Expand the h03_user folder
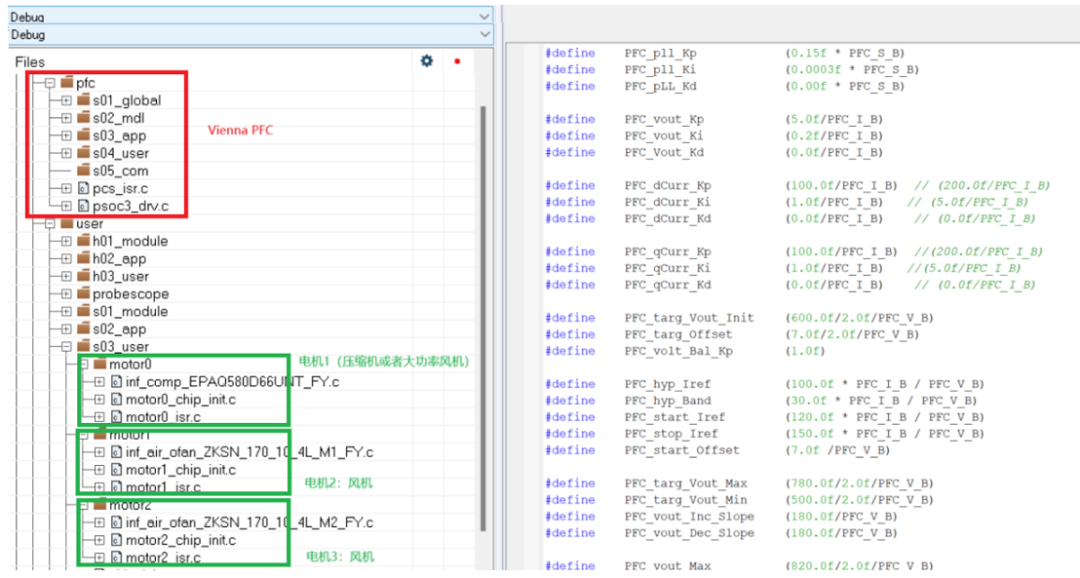The image size is (1080, 578). tap(66, 276)
